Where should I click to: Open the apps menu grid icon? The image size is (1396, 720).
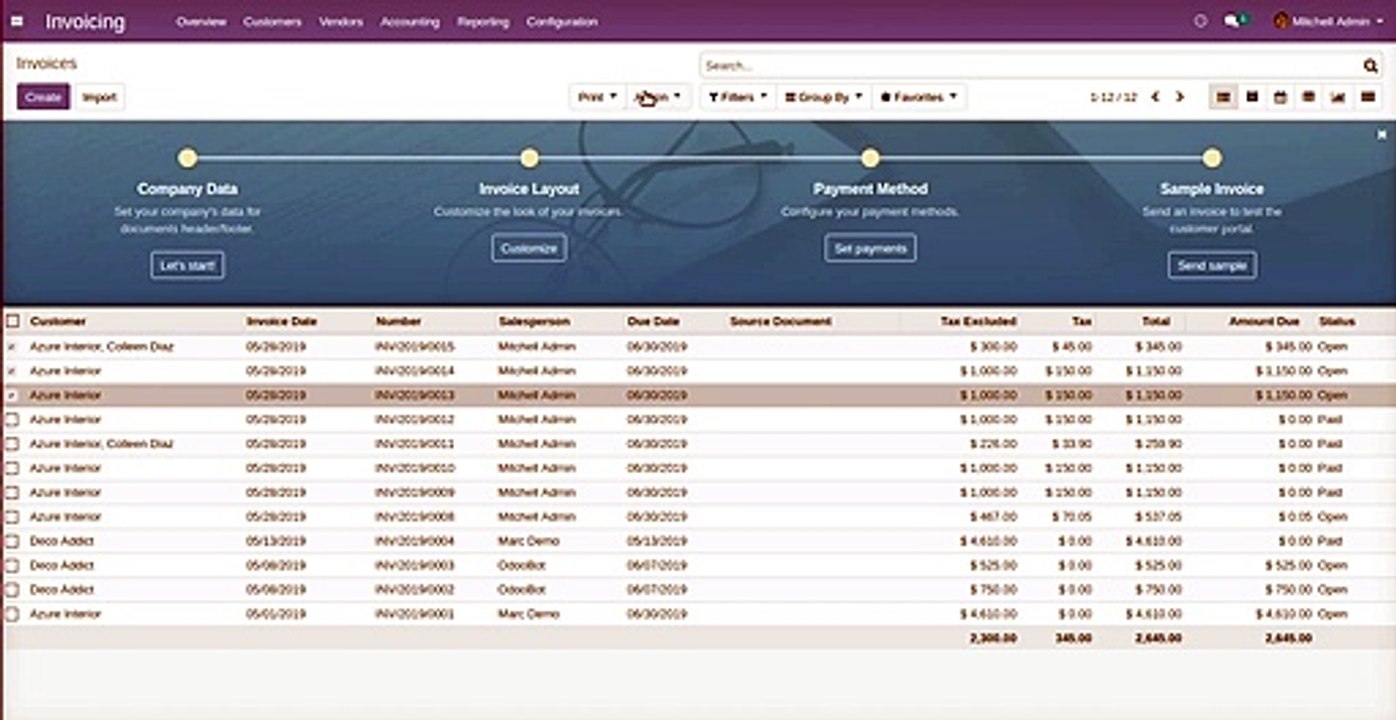pos(17,21)
